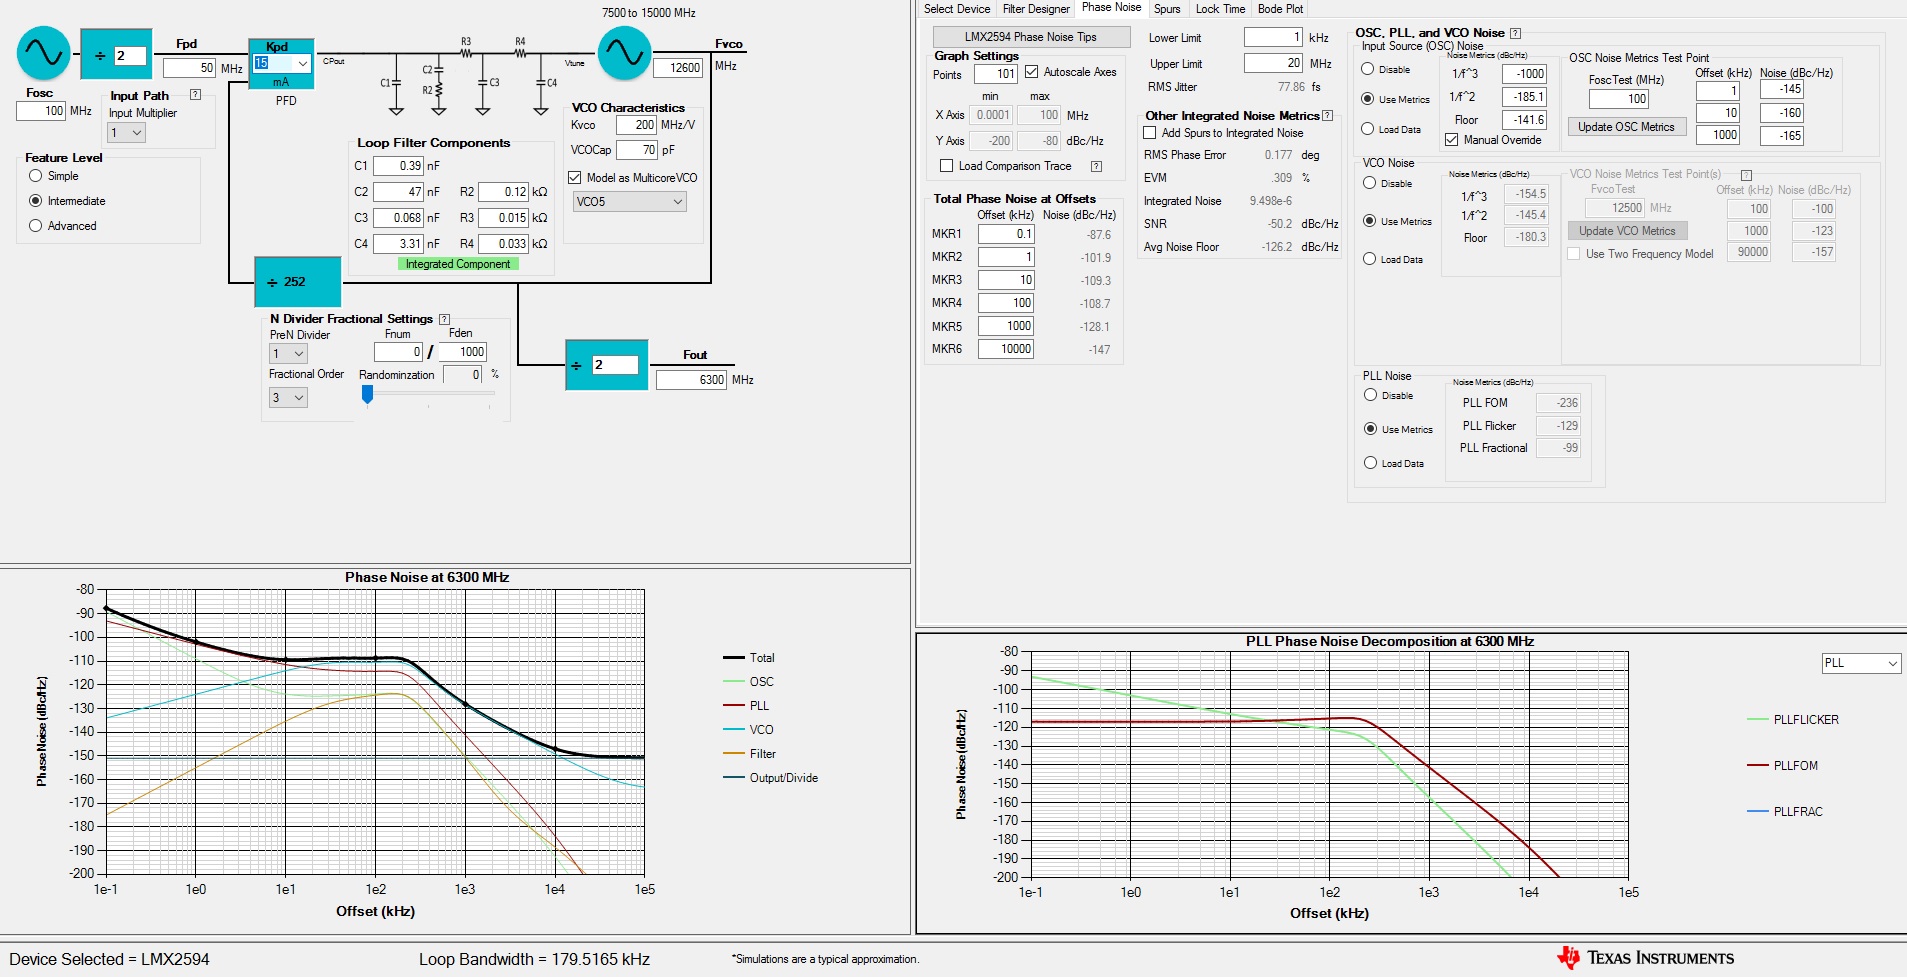Click the Integrated Component label

click(x=458, y=264)
